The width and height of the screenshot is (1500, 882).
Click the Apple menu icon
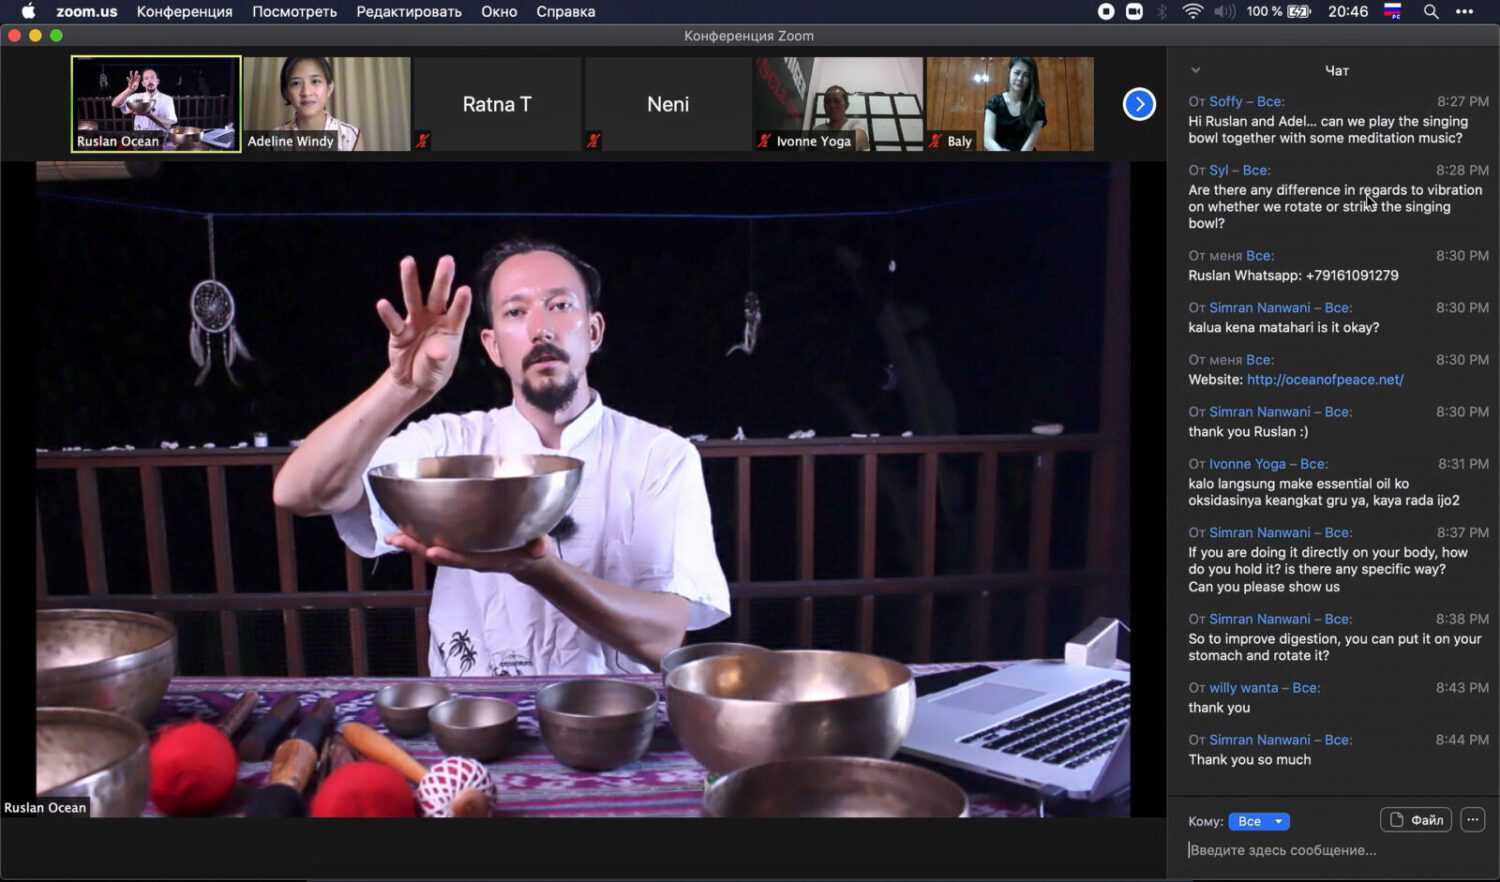click(28, 12)
